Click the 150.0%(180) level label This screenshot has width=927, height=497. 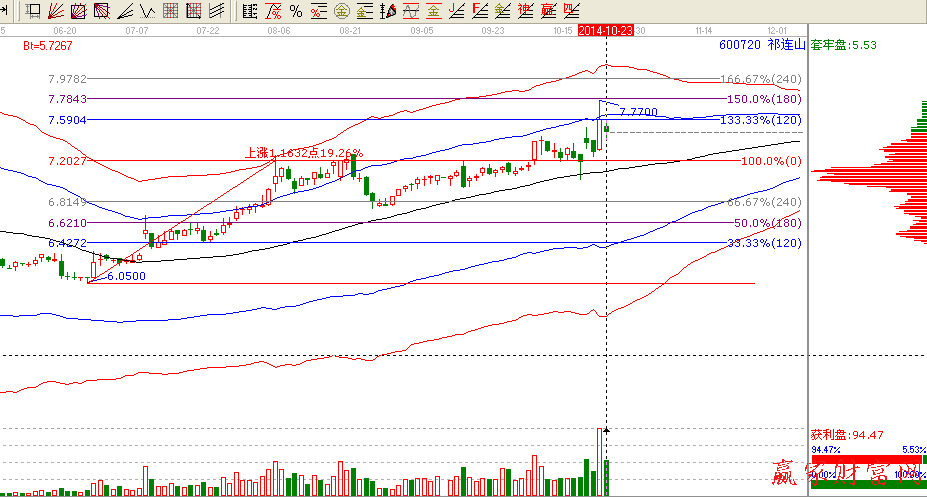[764, 99]
